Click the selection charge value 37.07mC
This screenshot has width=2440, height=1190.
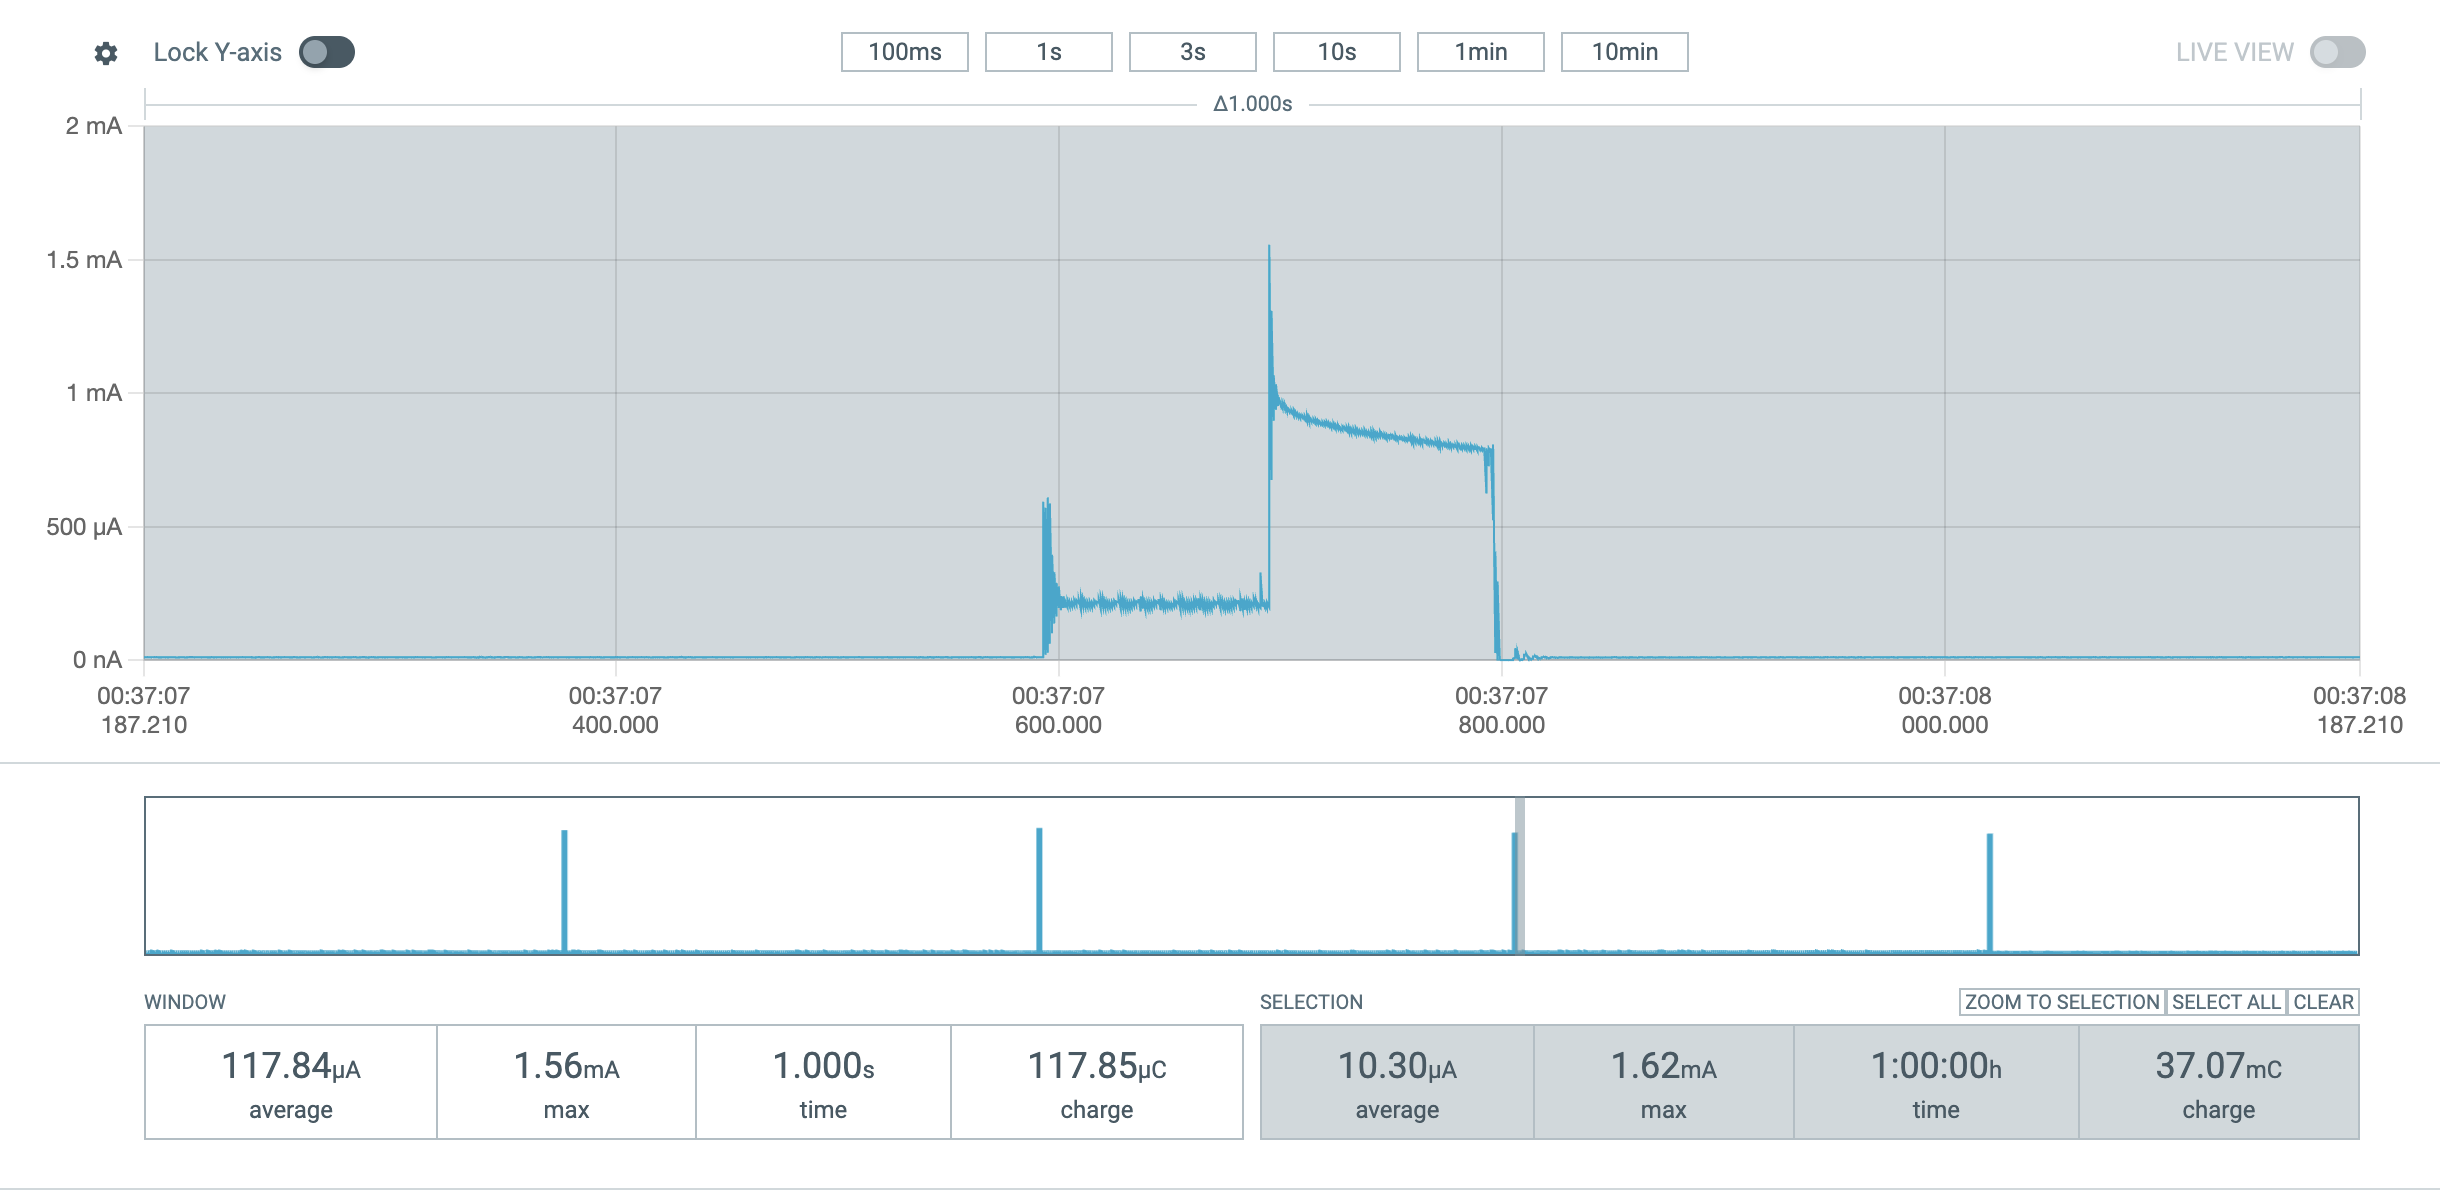2218,1066
